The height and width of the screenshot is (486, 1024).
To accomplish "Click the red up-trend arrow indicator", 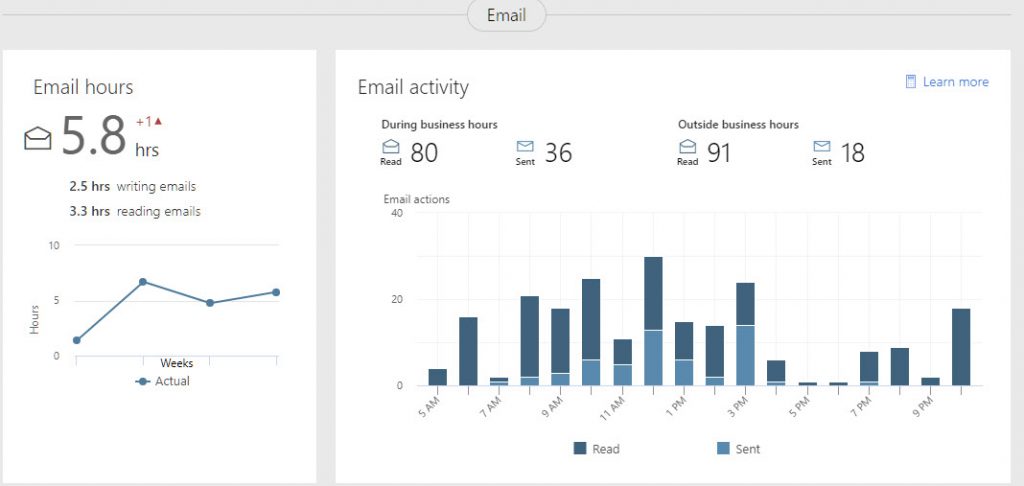I will click(x=158, y=122).
